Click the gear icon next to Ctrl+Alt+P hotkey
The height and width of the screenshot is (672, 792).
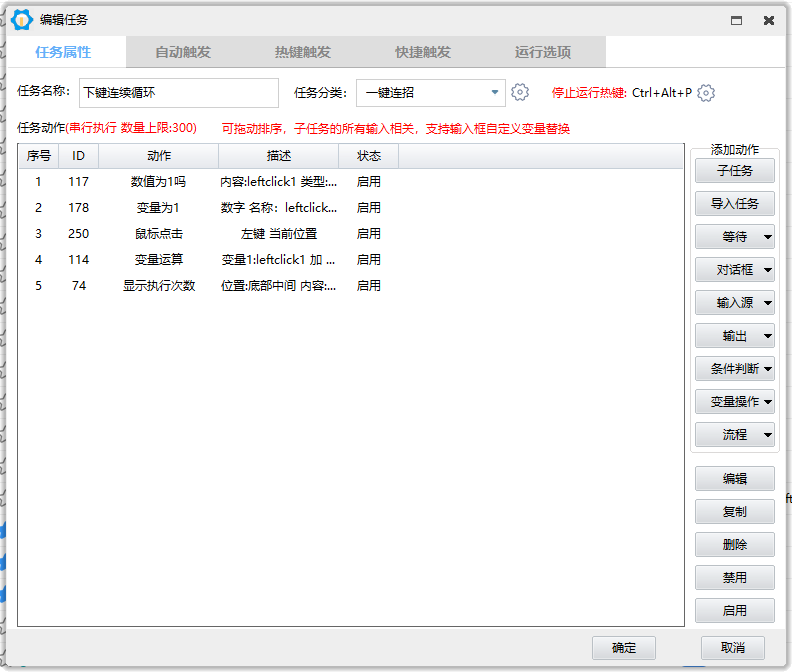pyautogui.click(x=706, y=93)
